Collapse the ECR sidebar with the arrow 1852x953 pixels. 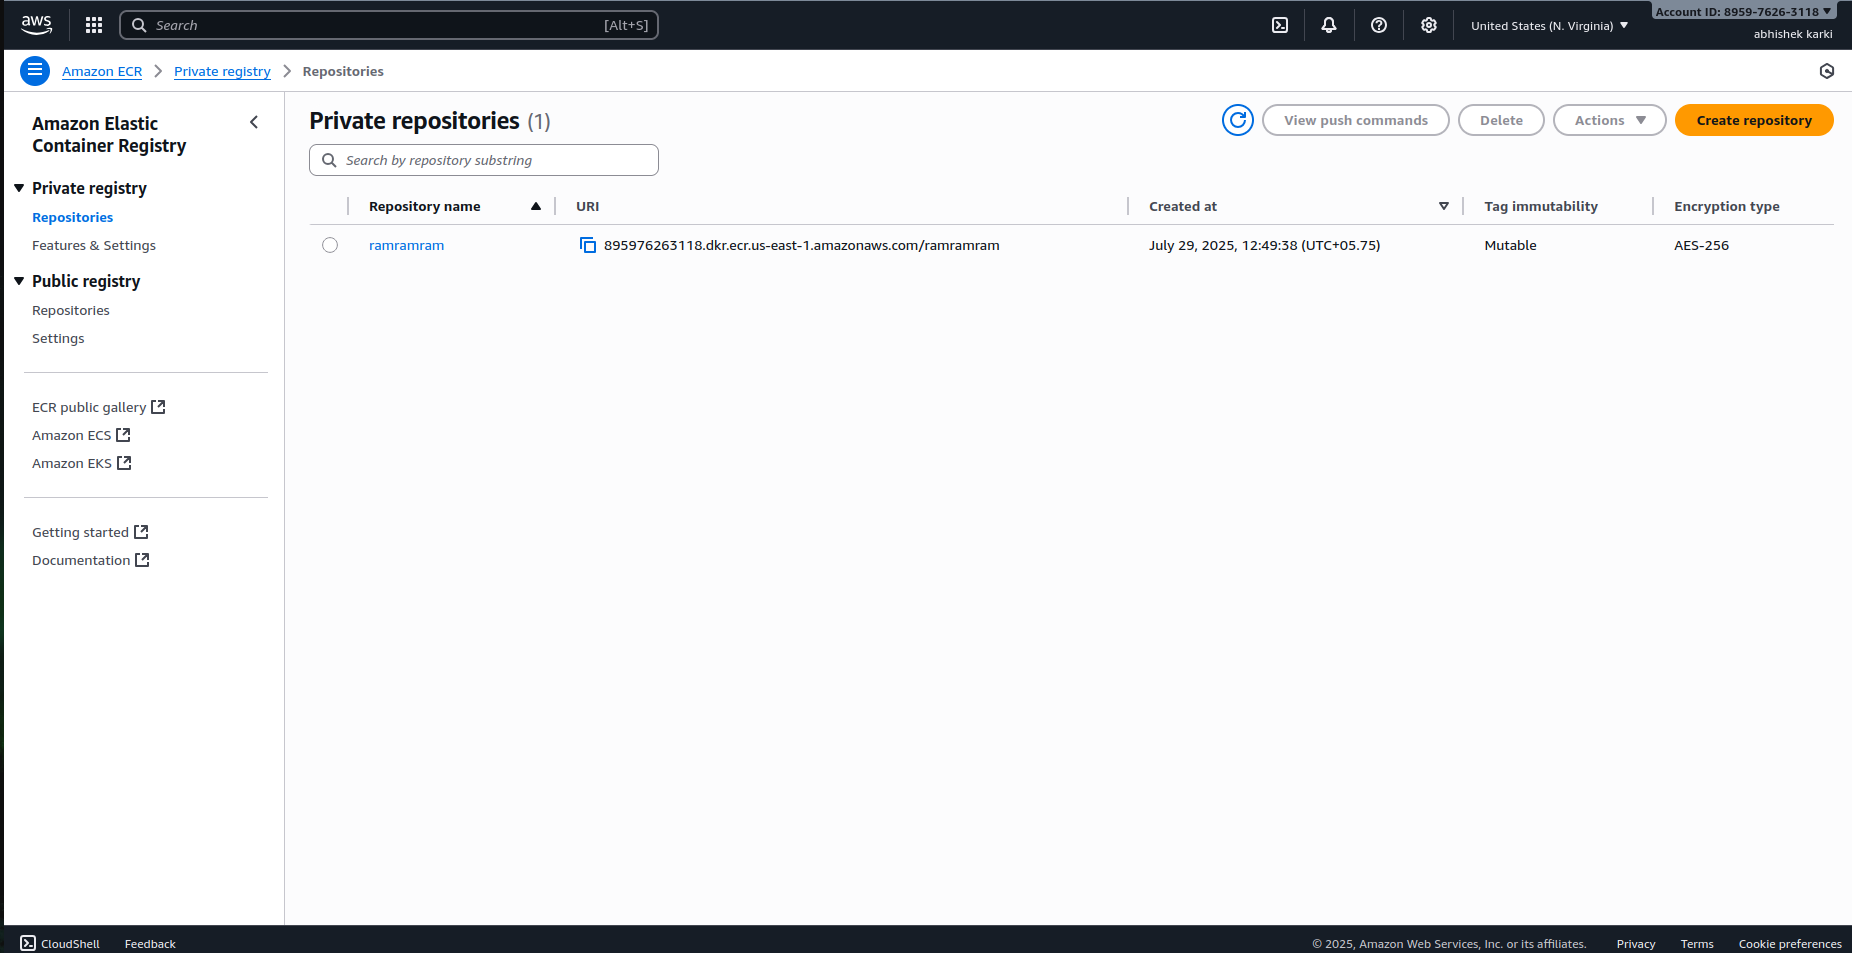tap(254, 122)
